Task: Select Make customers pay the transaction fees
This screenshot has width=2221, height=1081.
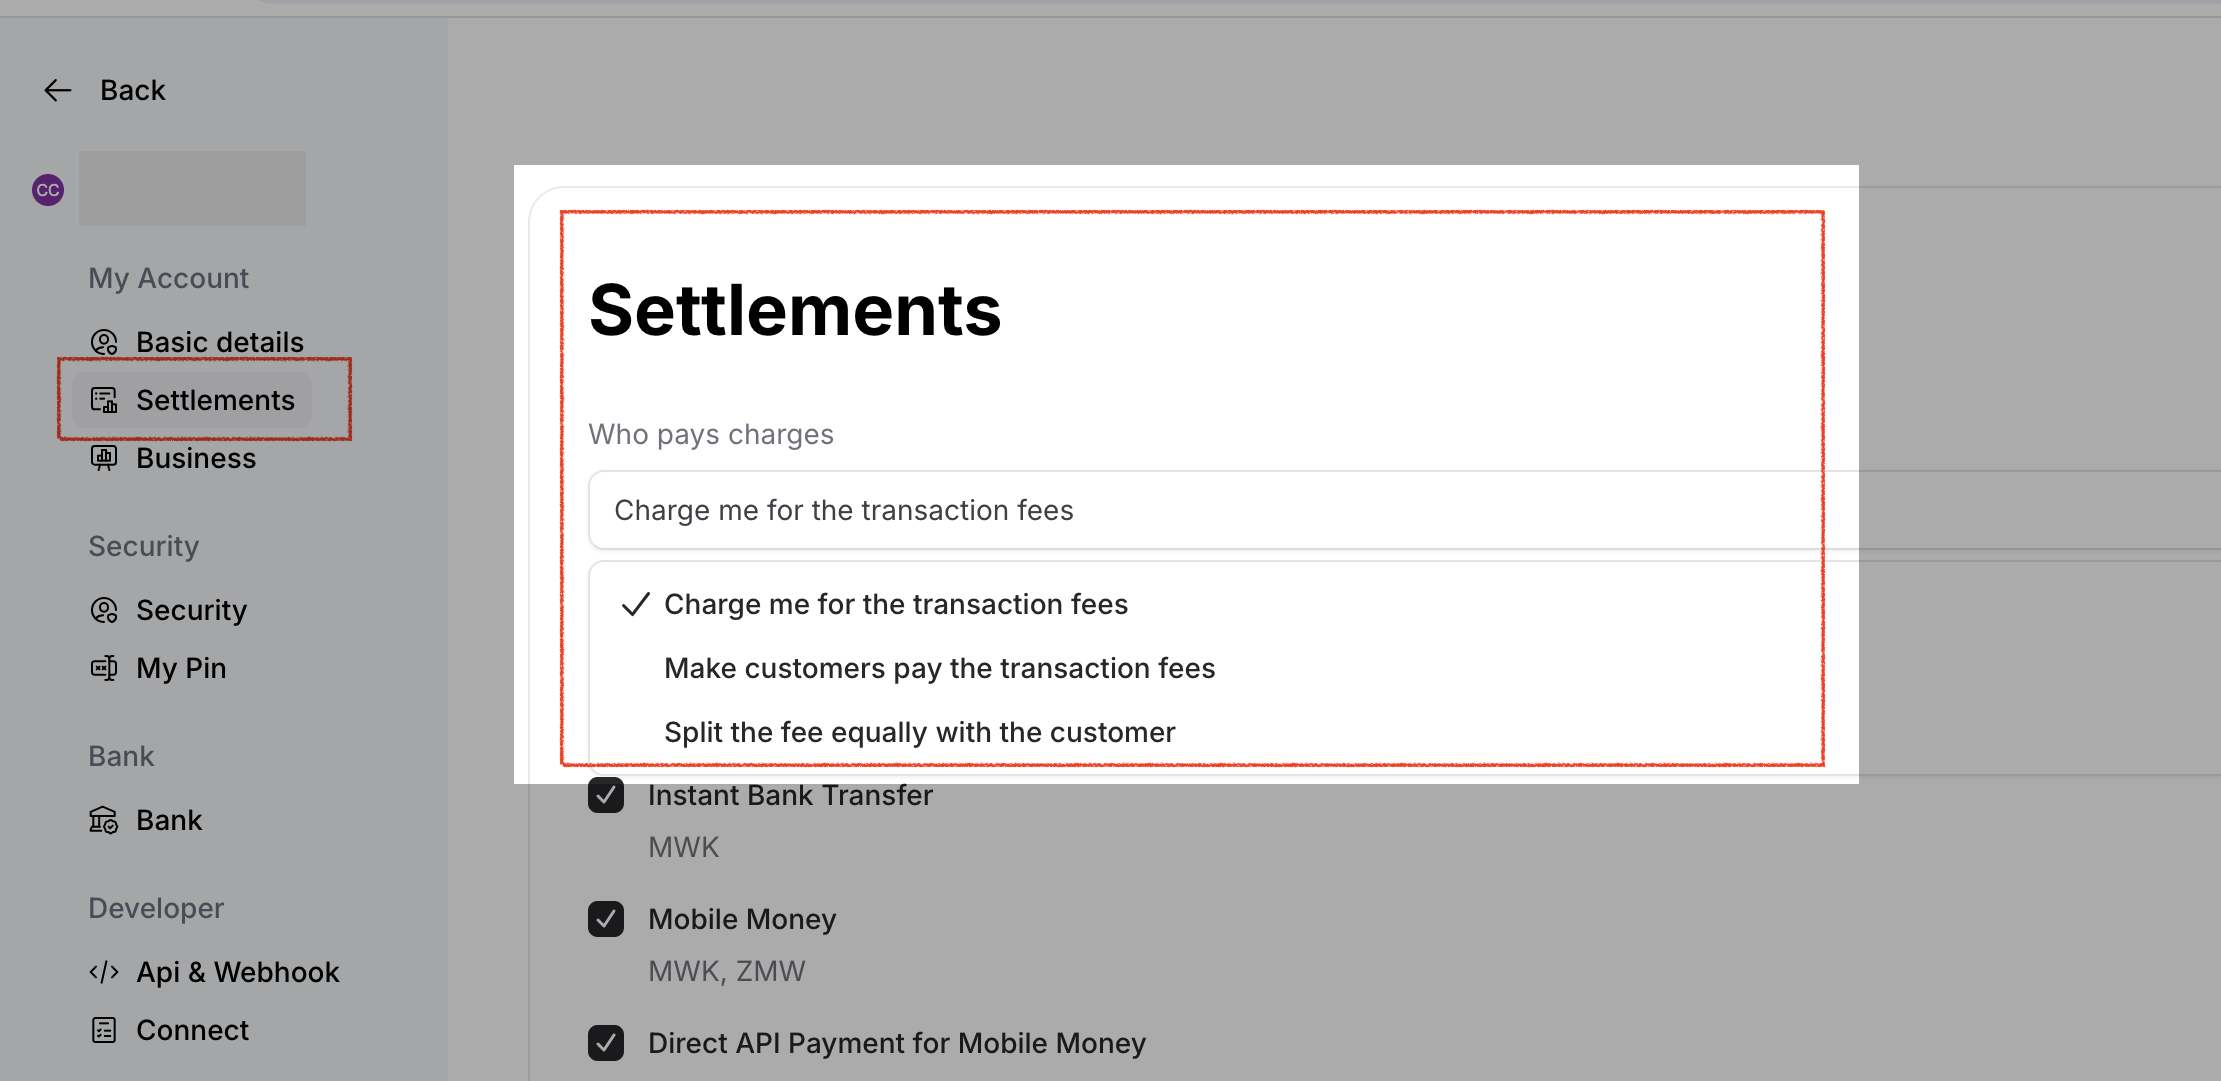Action: click(x=939, y=669)
